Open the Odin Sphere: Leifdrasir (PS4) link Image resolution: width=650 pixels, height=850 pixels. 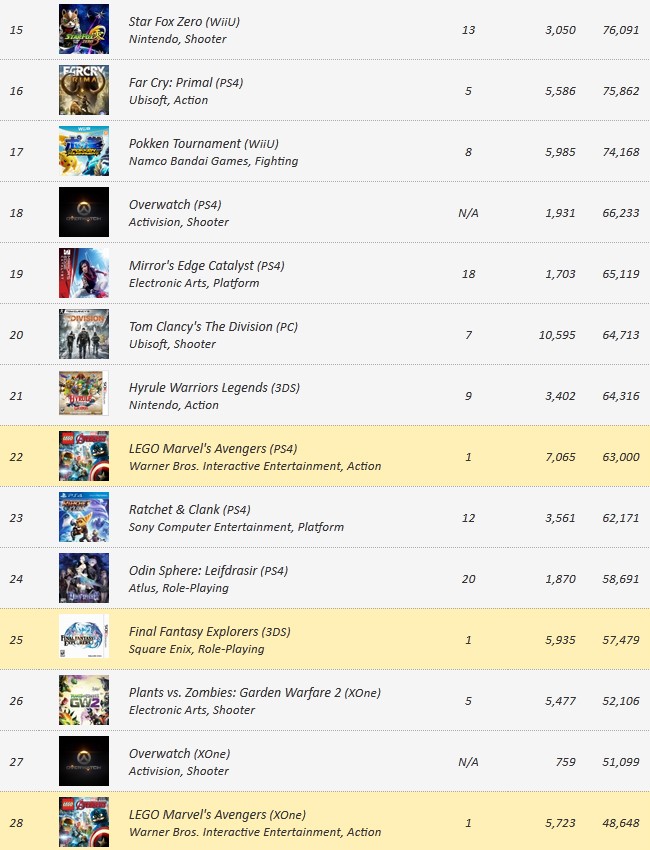coord(208,571)
